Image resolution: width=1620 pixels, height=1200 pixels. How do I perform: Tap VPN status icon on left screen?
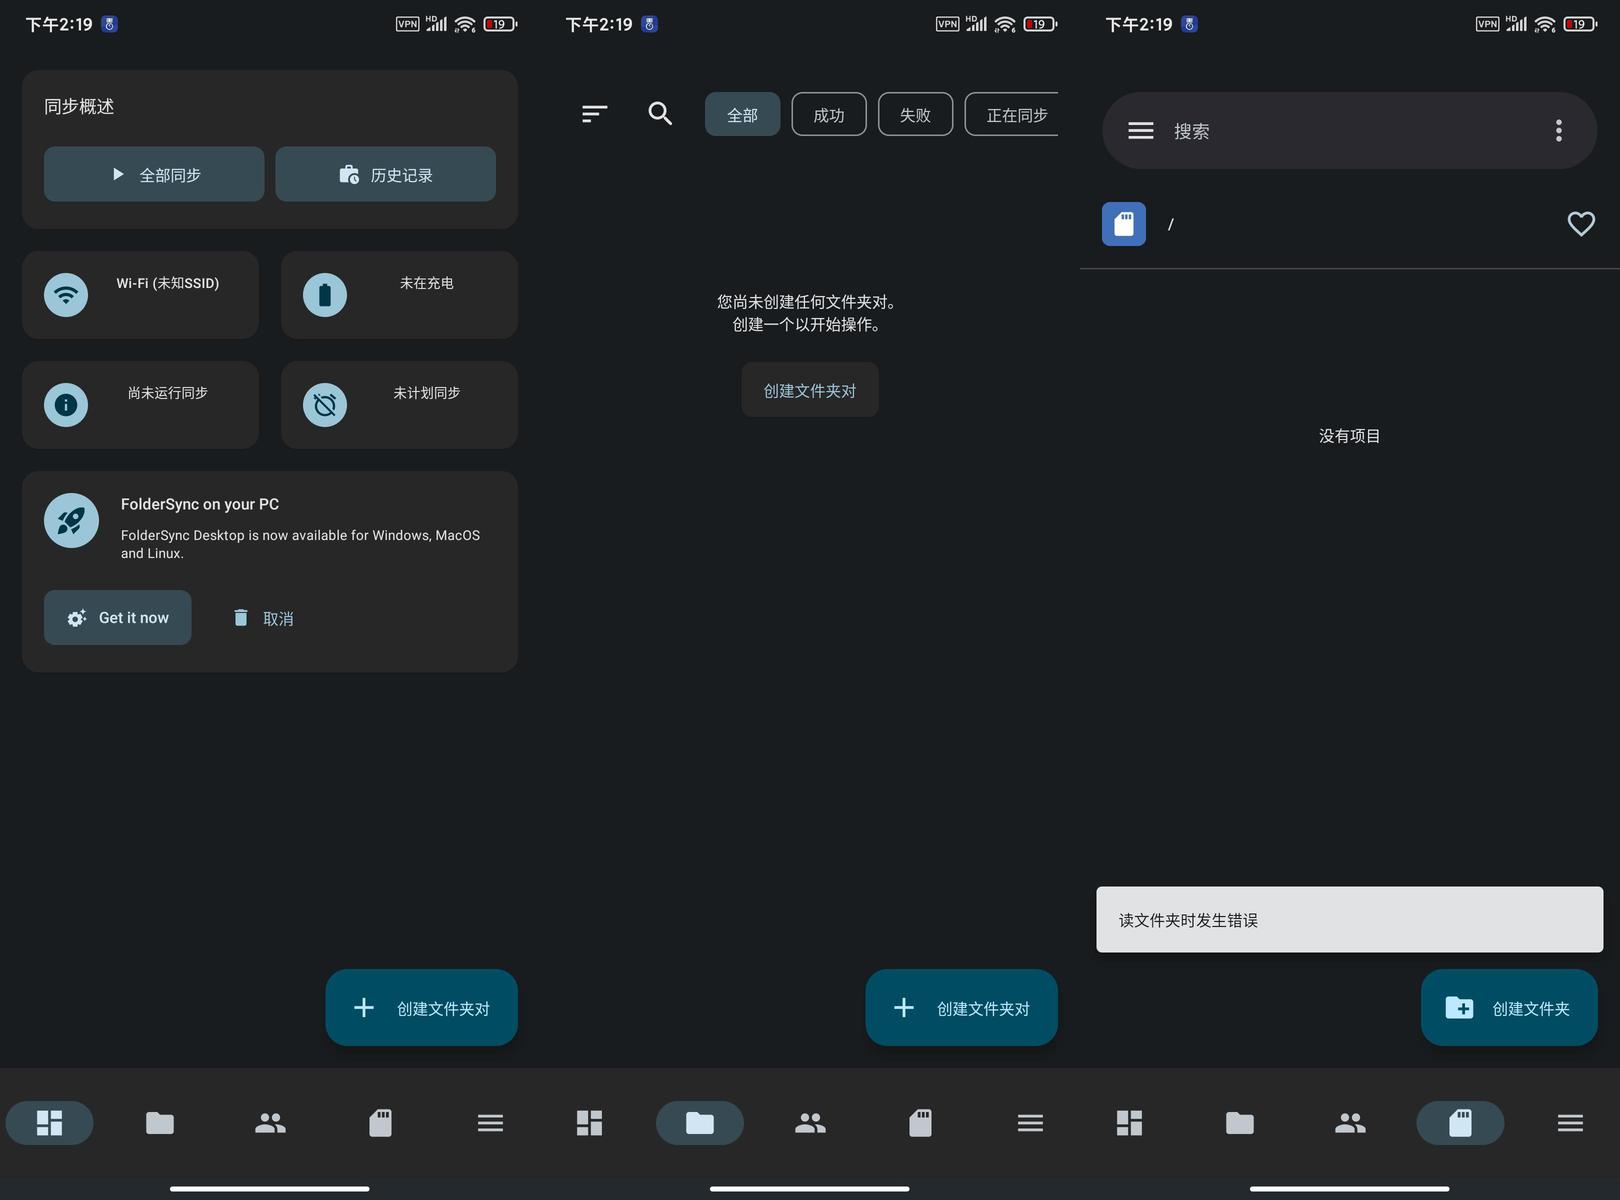[x=407, y=24]
